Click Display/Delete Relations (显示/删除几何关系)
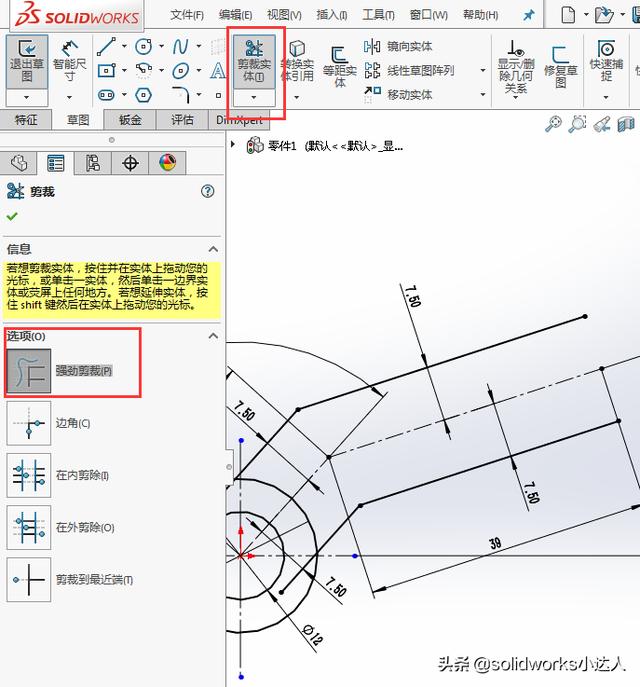The height and width of the screenshot is (687, 640). [516, 67]
